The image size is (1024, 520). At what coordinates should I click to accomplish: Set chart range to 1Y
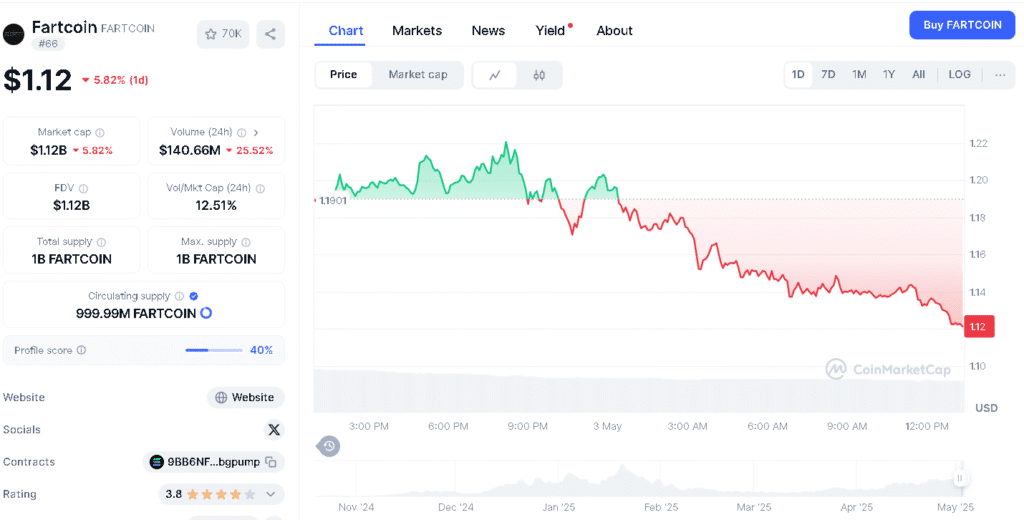click(889, 74)
